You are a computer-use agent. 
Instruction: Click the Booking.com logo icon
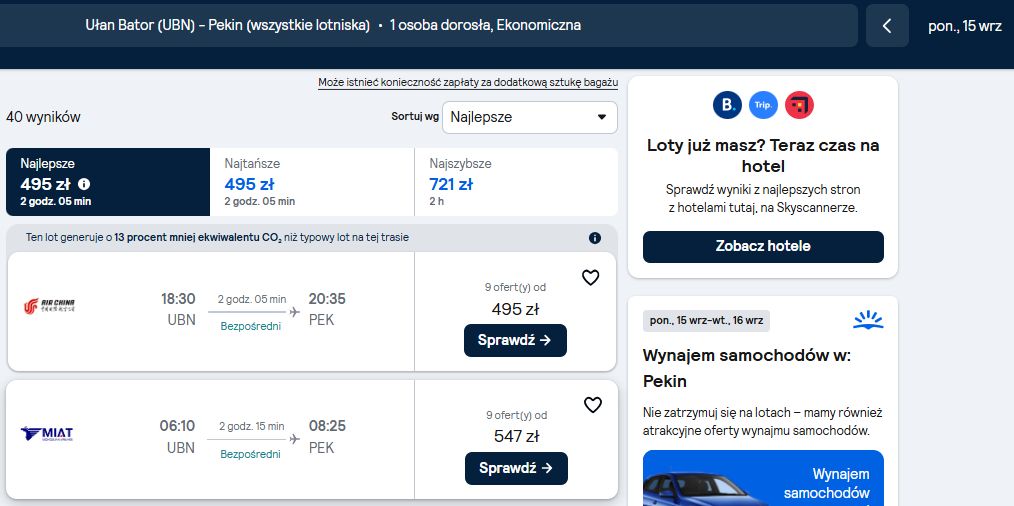click(x=727, y=105)
